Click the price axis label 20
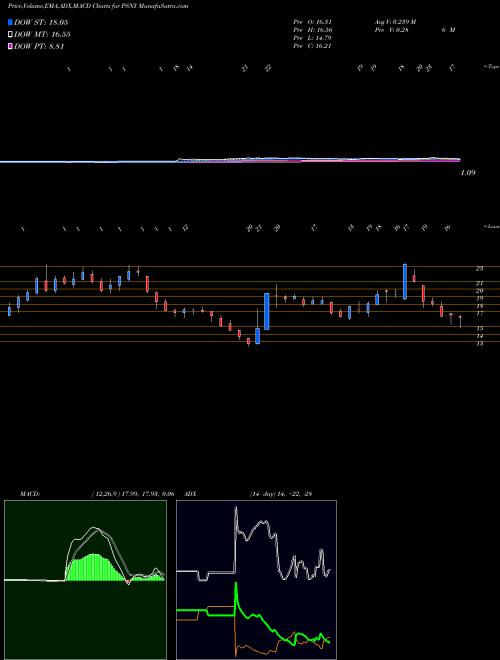500x660 pixels. click(x=479, y=291)
